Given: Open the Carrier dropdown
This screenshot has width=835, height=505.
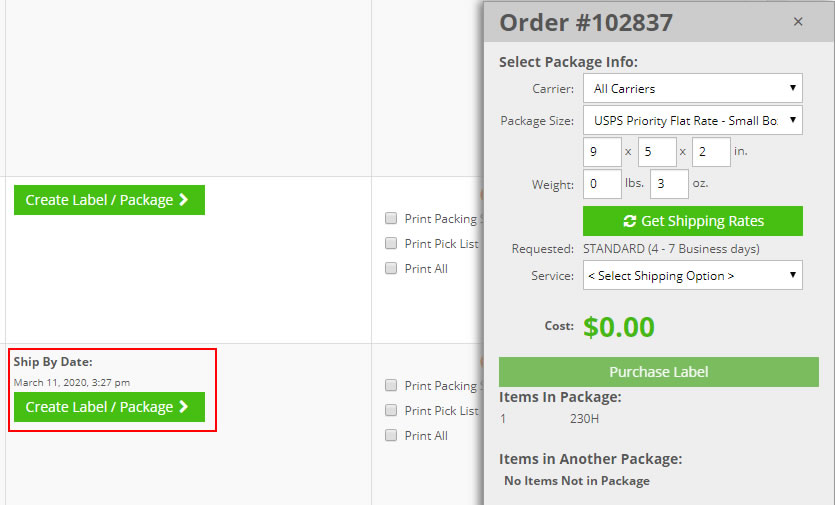Looking at the screenshot, I should pyautogui.click(x=692, y=88).
